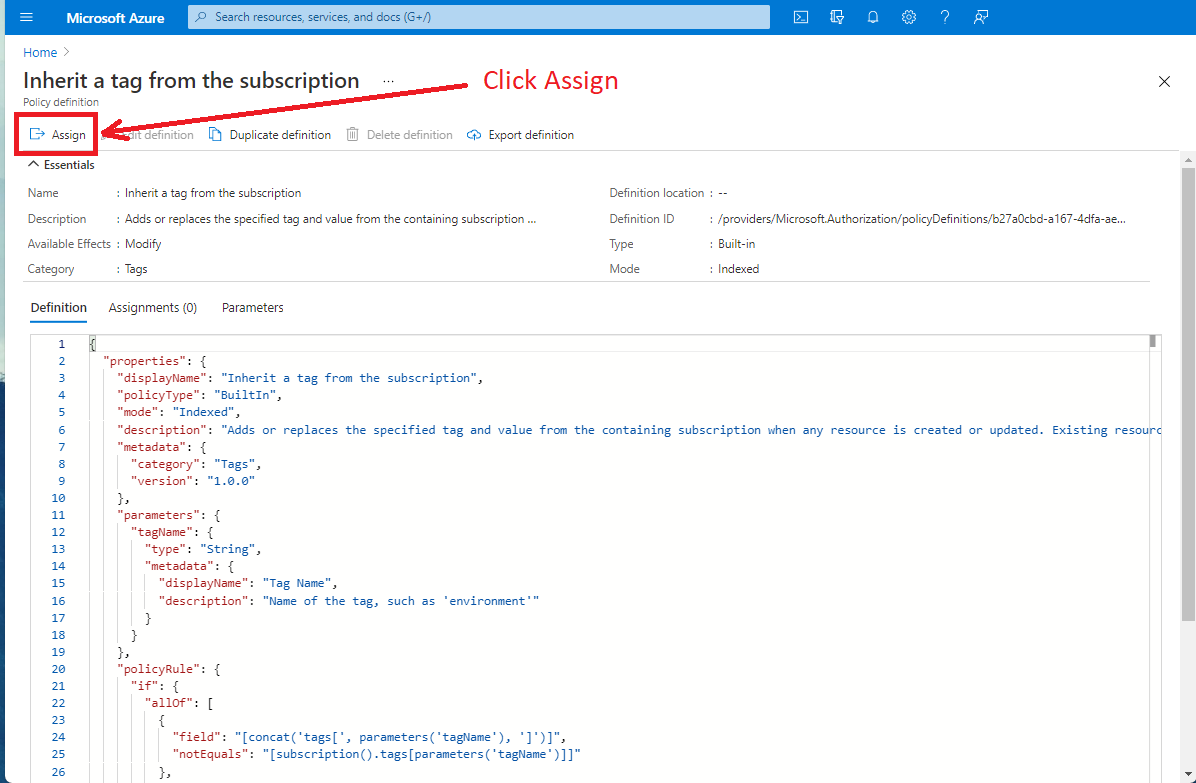1196x783 pixels.
Task: Open the ellipsis more options menu
Action: [x=388, y=81]
